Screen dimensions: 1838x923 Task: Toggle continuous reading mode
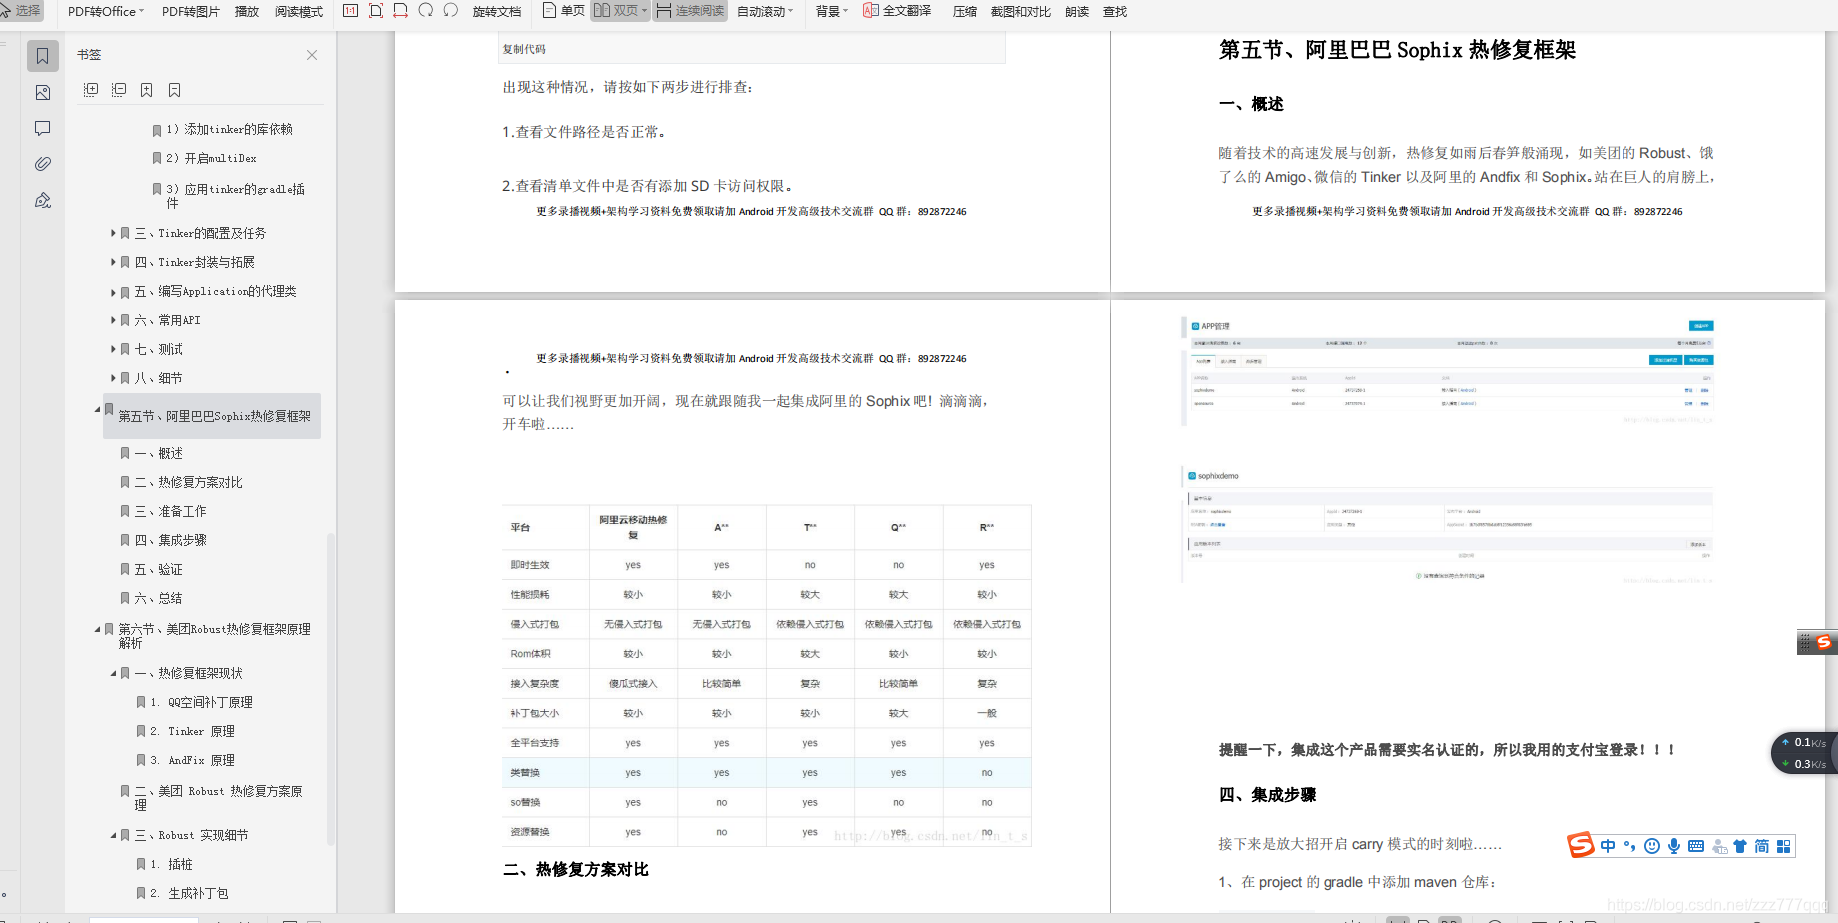(x=690, y=11)
